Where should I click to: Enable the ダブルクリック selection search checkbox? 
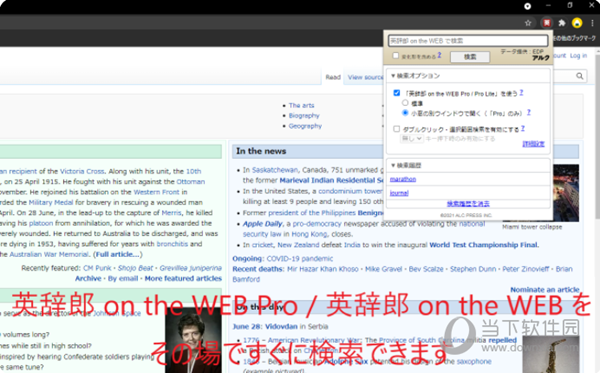tap(397, 129)
